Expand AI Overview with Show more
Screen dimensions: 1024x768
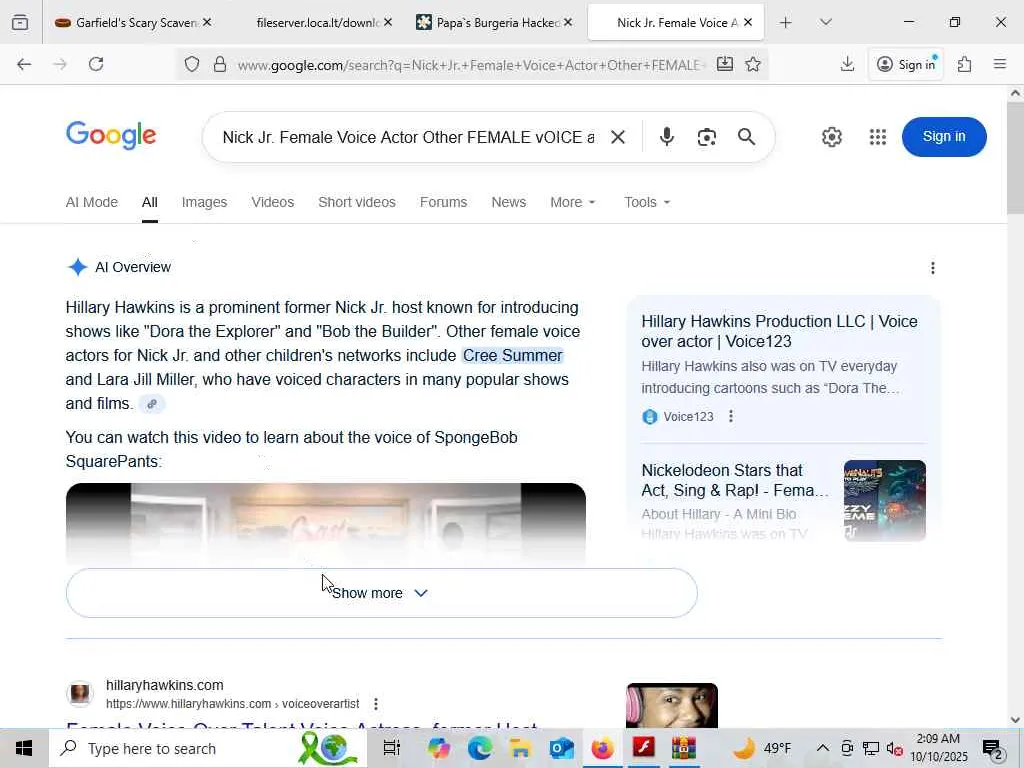[381, 593]
